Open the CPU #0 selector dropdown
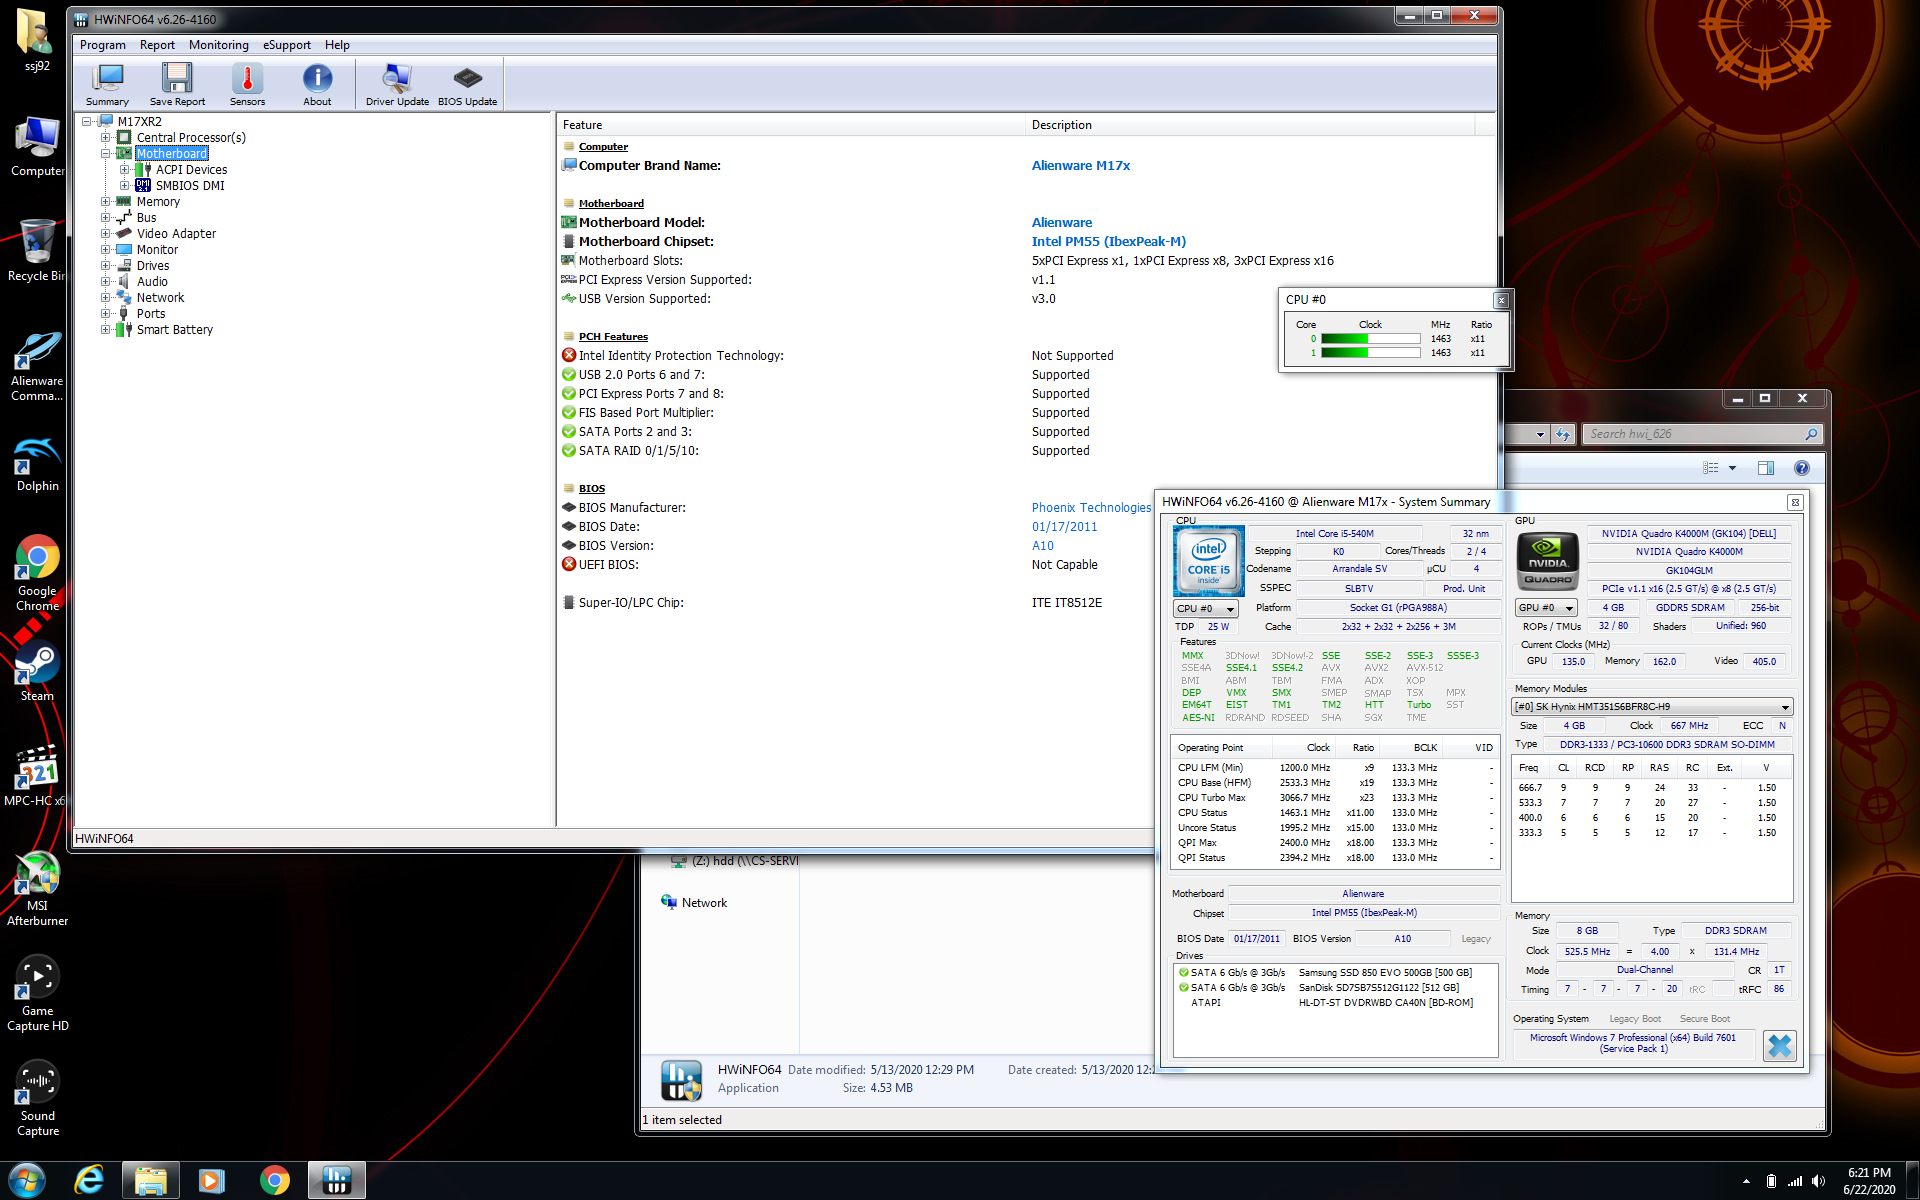The height and width of the screenshot is (1200, 1920). (x=1206, y=608)
